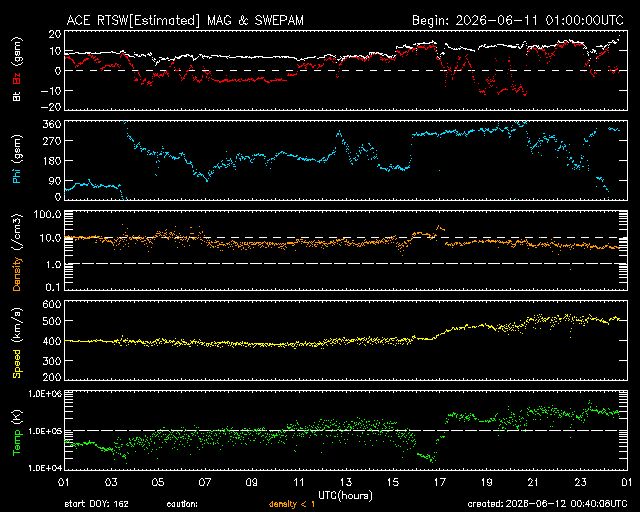Viewport: 640px width, 512px height.
Task: Click the ACE RTSW MAG & SWEPAM title
Action: (185, 20)
